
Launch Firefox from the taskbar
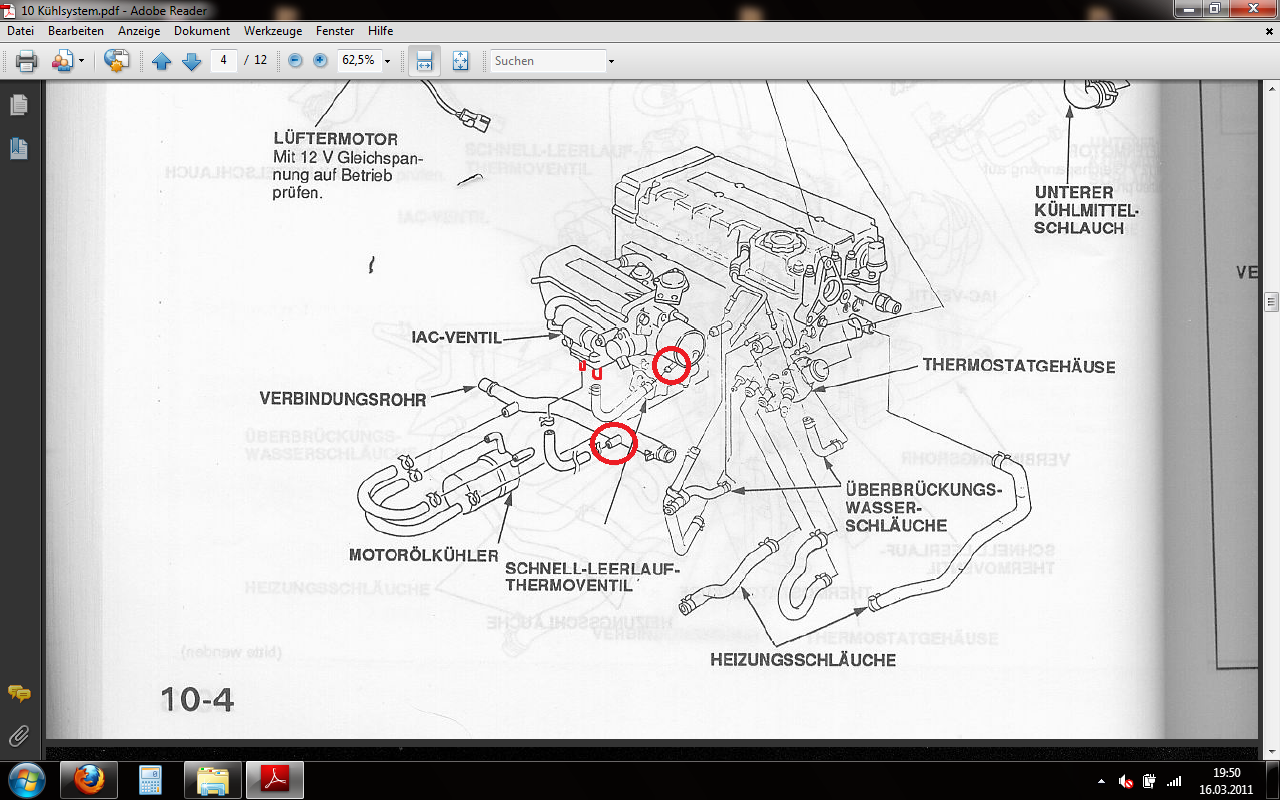pyautogui.click(x=88, y=780)
